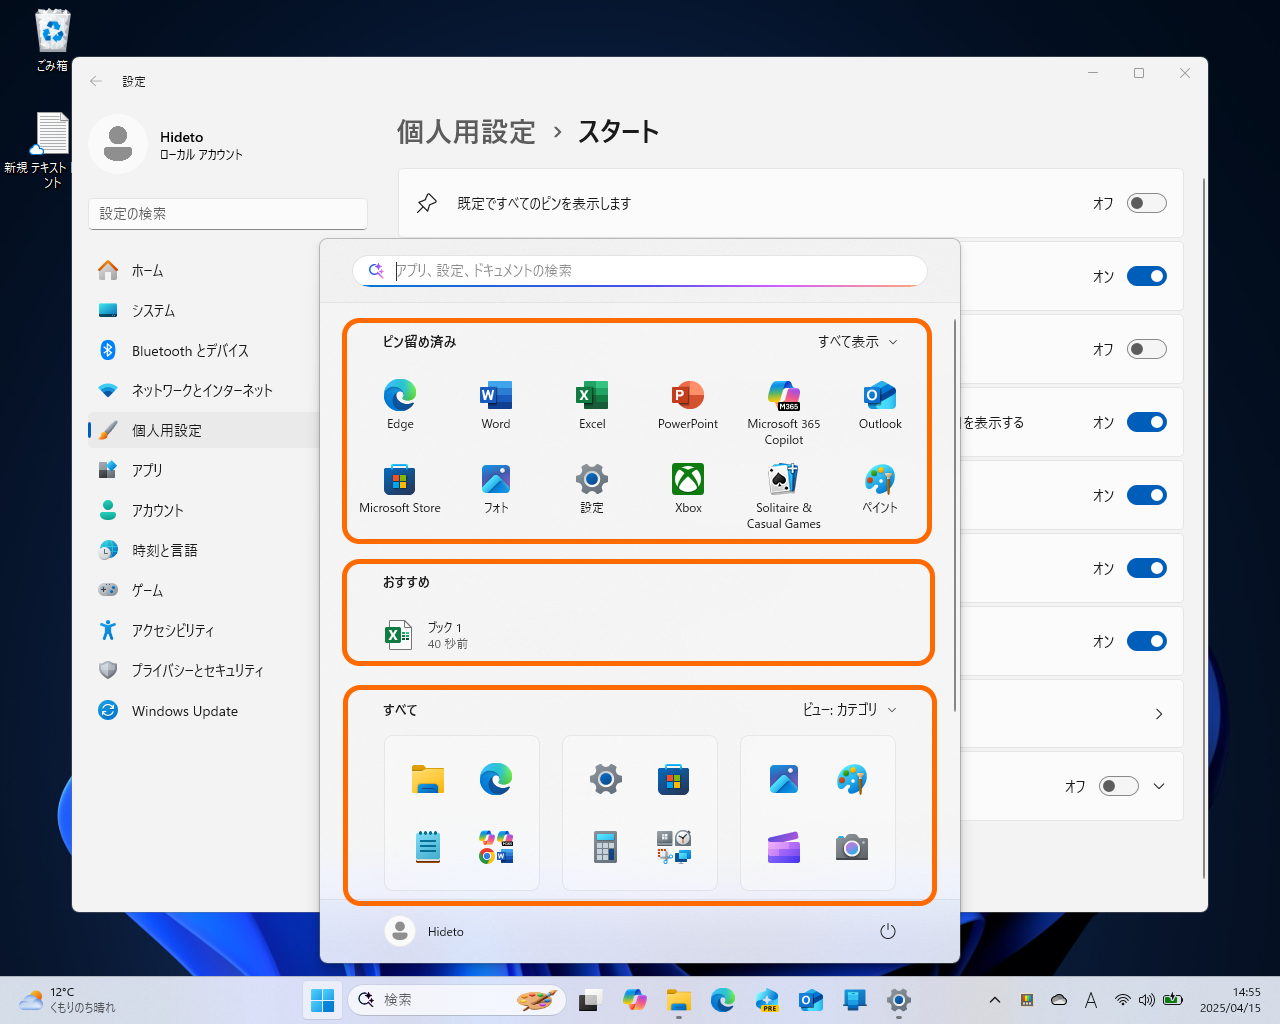Click the taskbar 検索 box
The image size is (1280, 1024).
[x=457, y=1000]
